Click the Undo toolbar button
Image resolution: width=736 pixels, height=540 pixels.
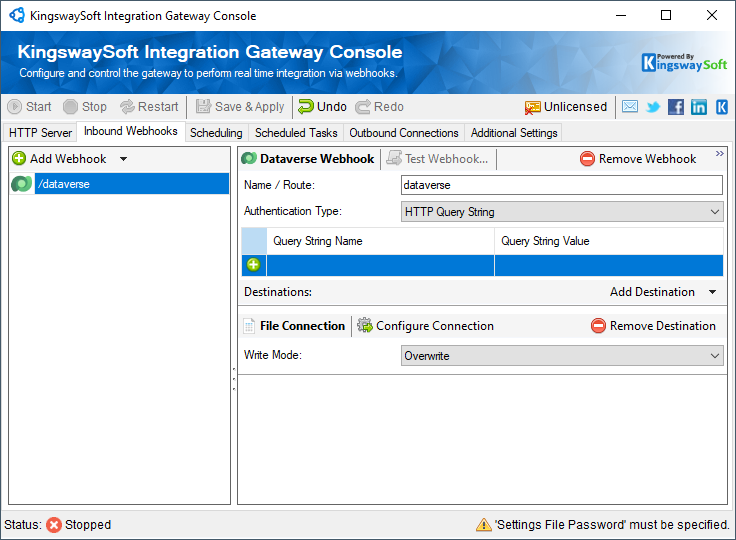click(322, 107)
